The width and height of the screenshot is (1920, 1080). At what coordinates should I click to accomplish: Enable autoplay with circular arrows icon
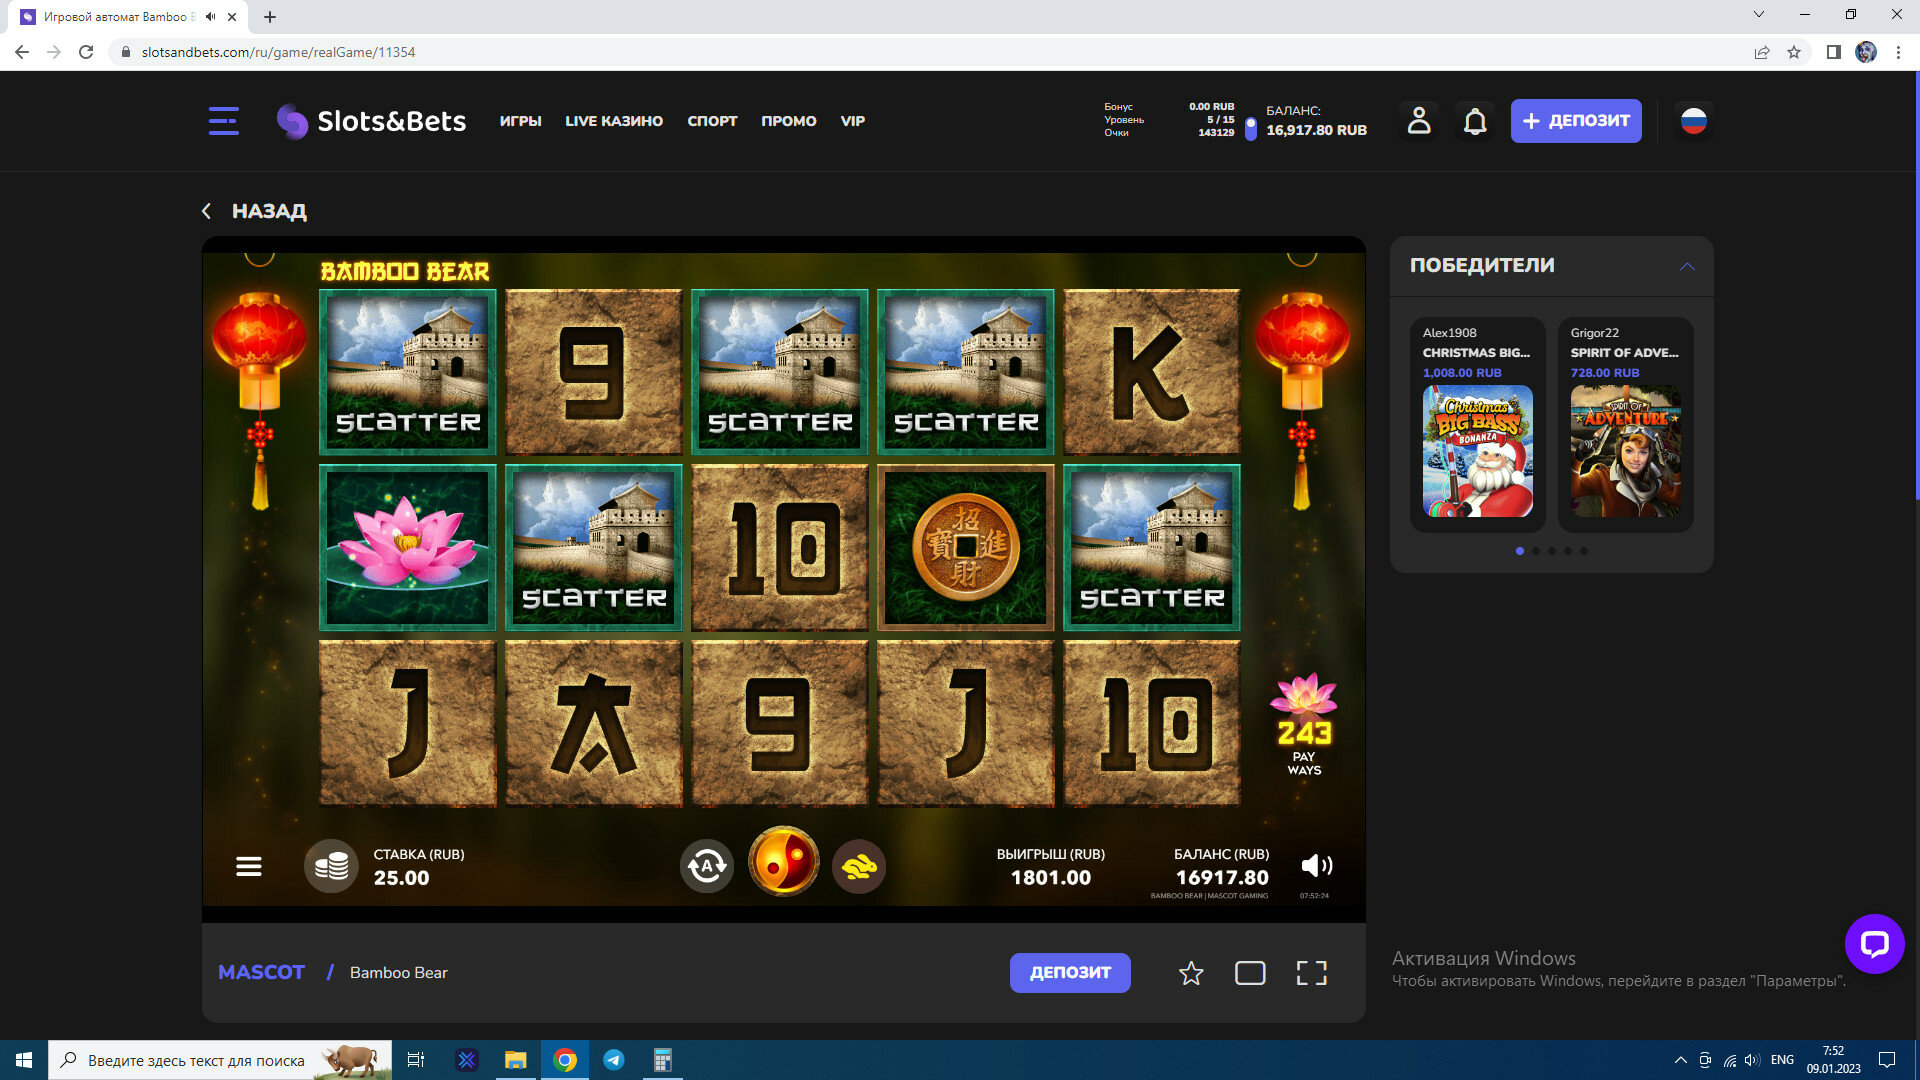pyautogui.click(x=707, y=866)
